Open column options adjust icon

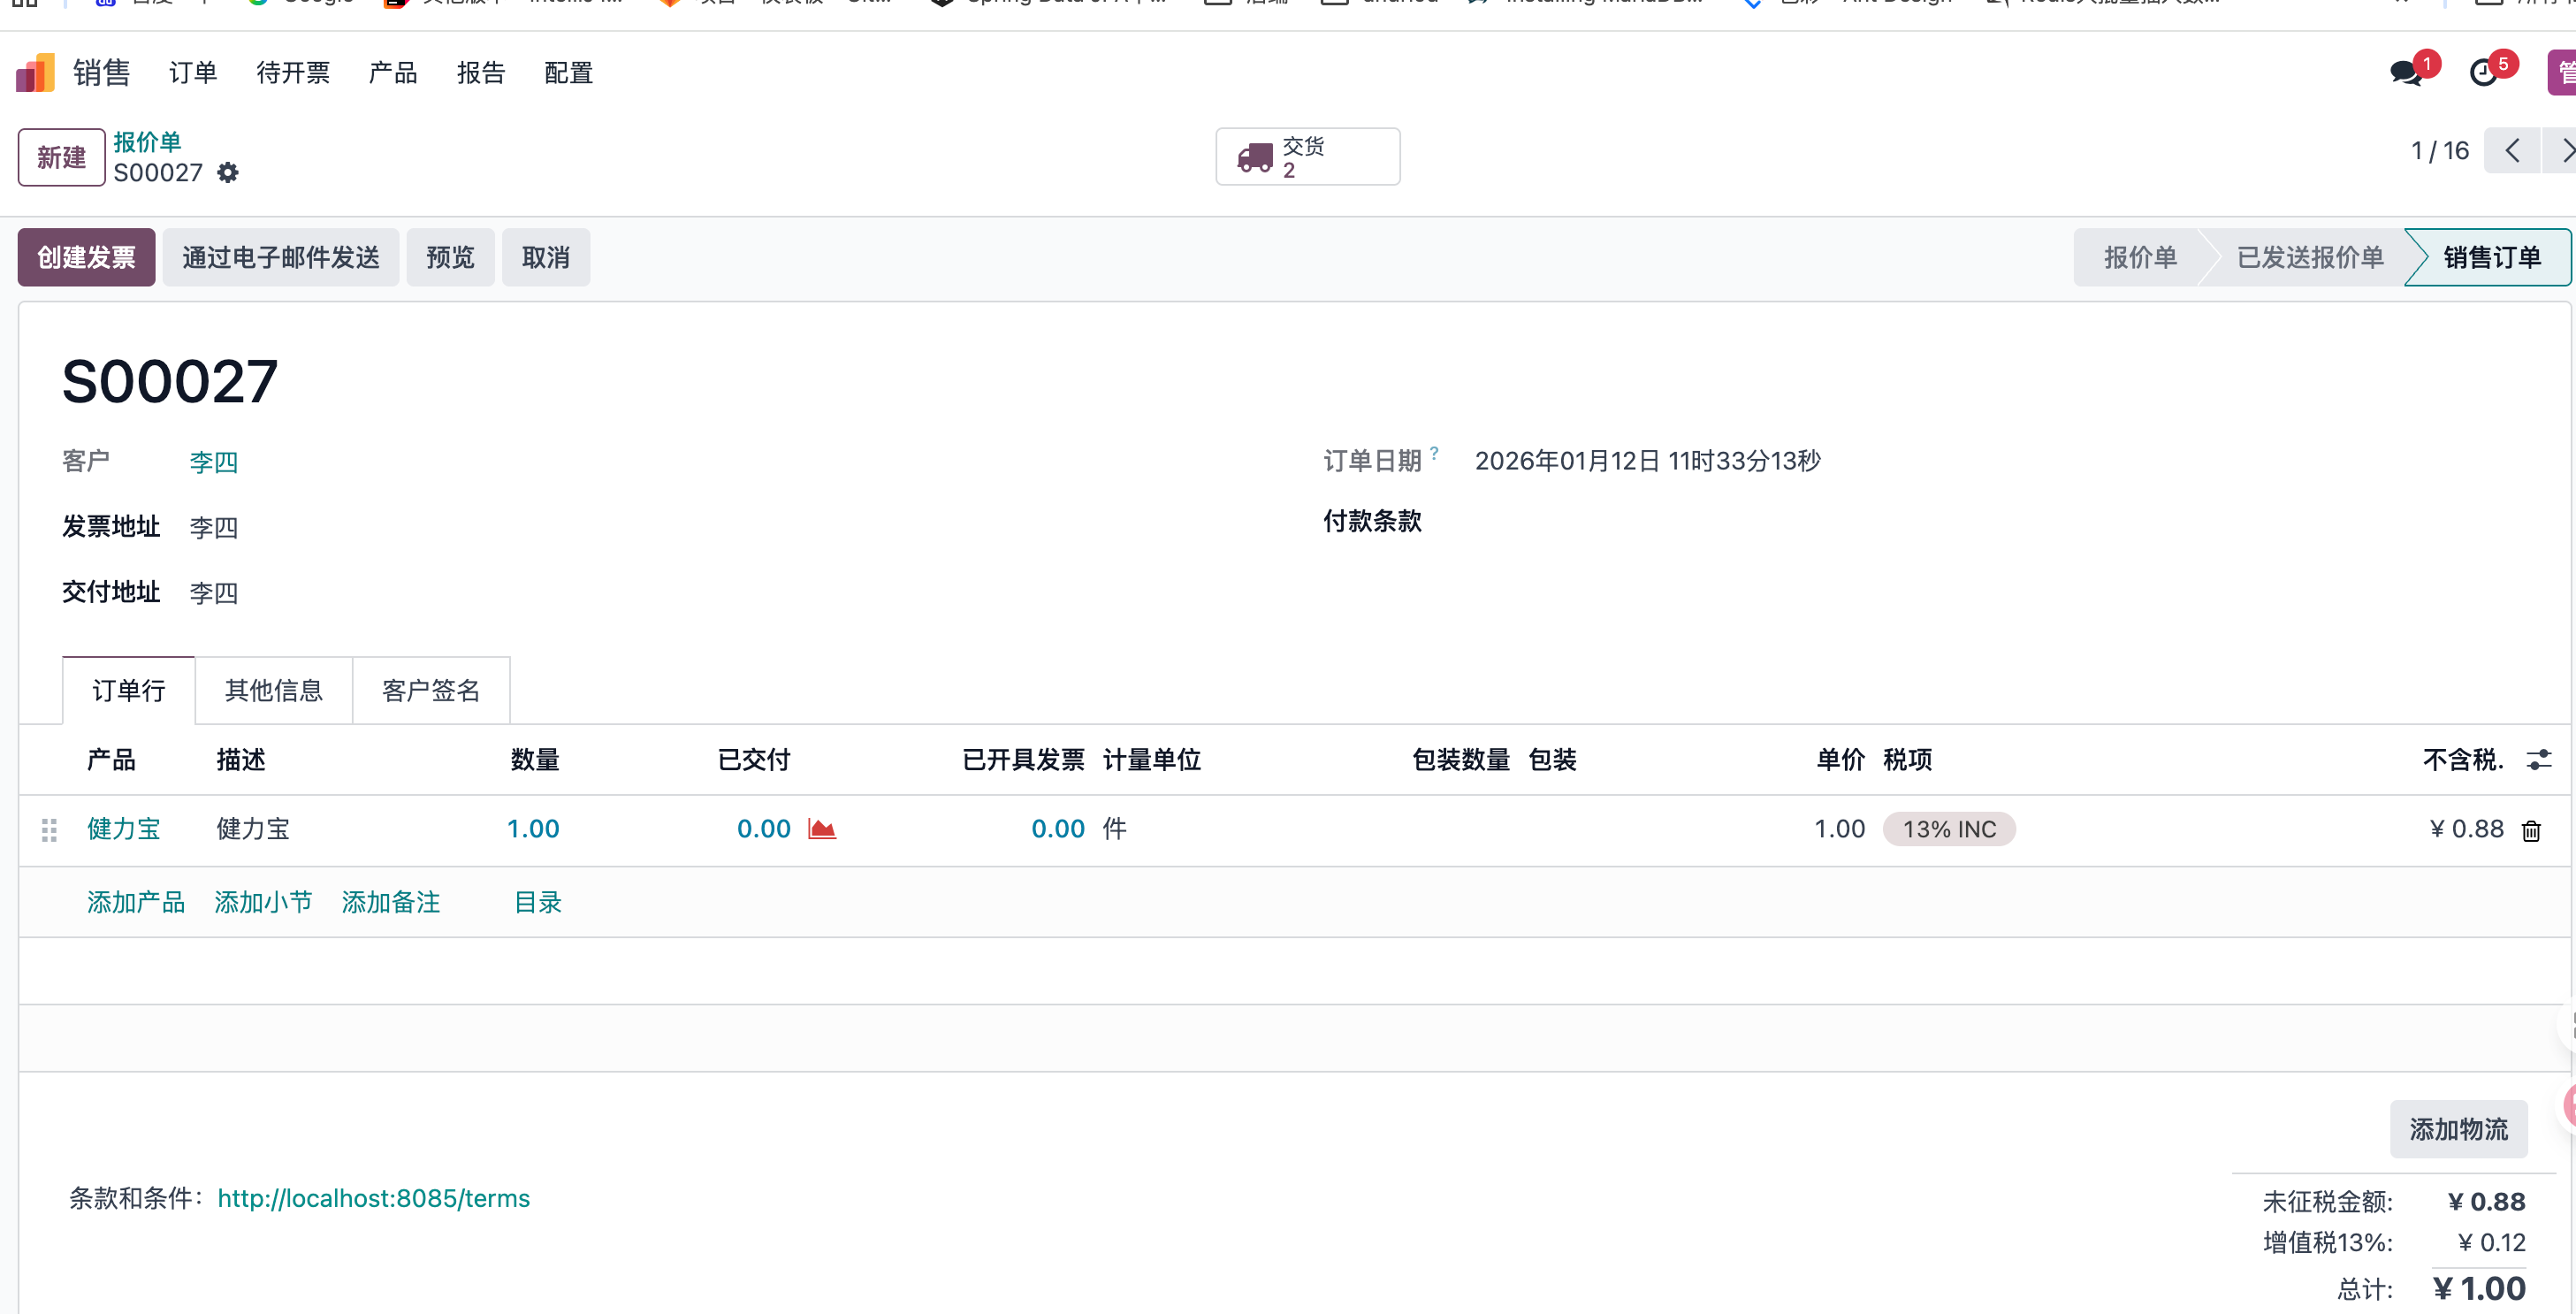point(2539,760)
